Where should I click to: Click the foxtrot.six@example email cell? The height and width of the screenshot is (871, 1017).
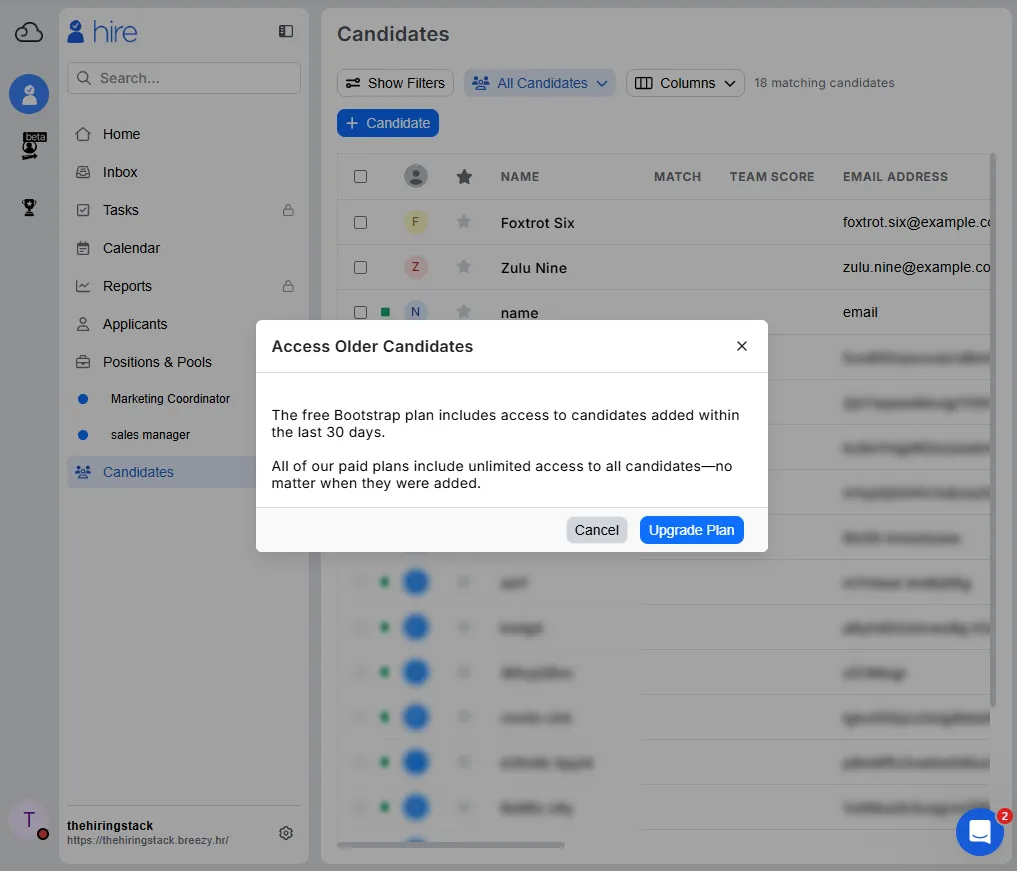[x=916, y=222]
